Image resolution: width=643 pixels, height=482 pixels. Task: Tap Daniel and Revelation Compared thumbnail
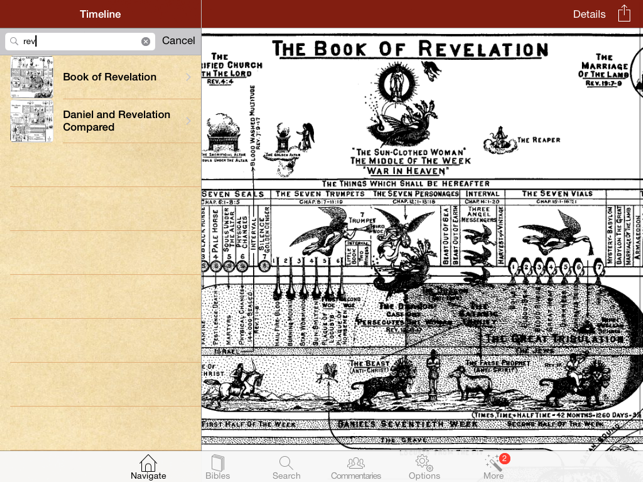point(32,121)
